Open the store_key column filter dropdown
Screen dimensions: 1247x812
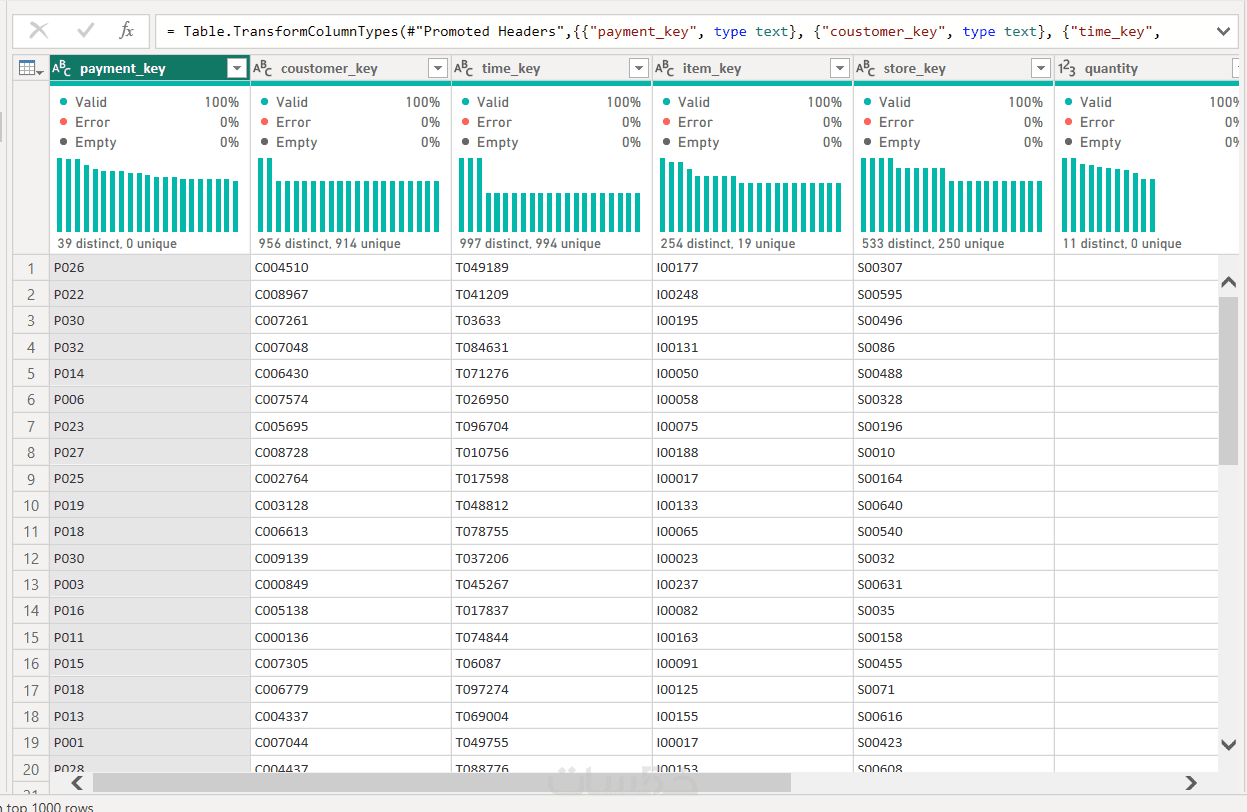point(1041,68)
